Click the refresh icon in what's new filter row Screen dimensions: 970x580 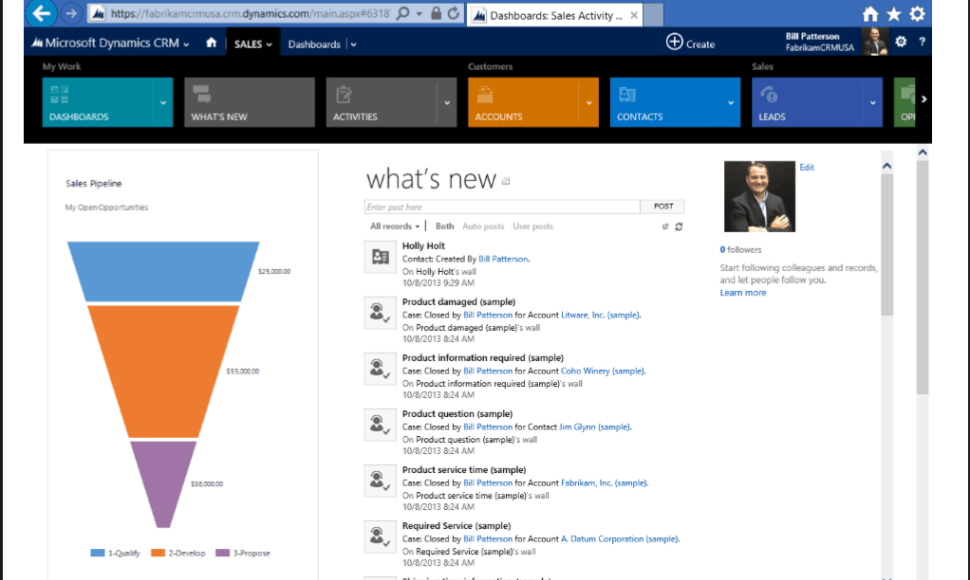point(679,227)
